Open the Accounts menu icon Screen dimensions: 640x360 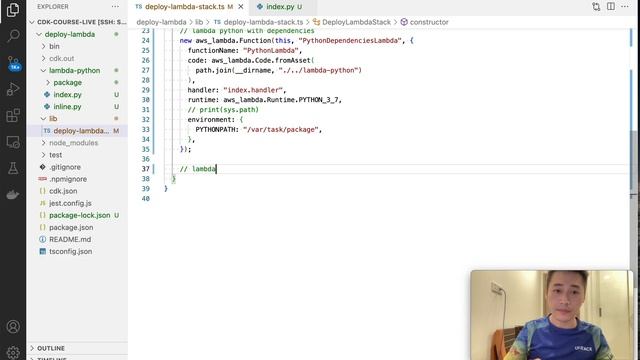click(13, 327)
